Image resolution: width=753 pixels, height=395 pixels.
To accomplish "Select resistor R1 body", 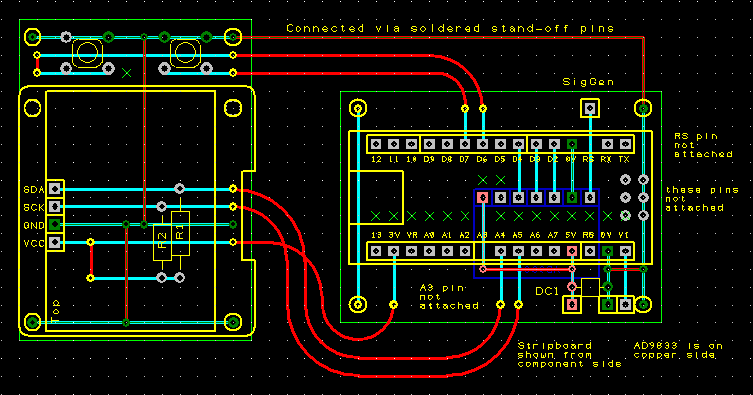I will point(180,233).
